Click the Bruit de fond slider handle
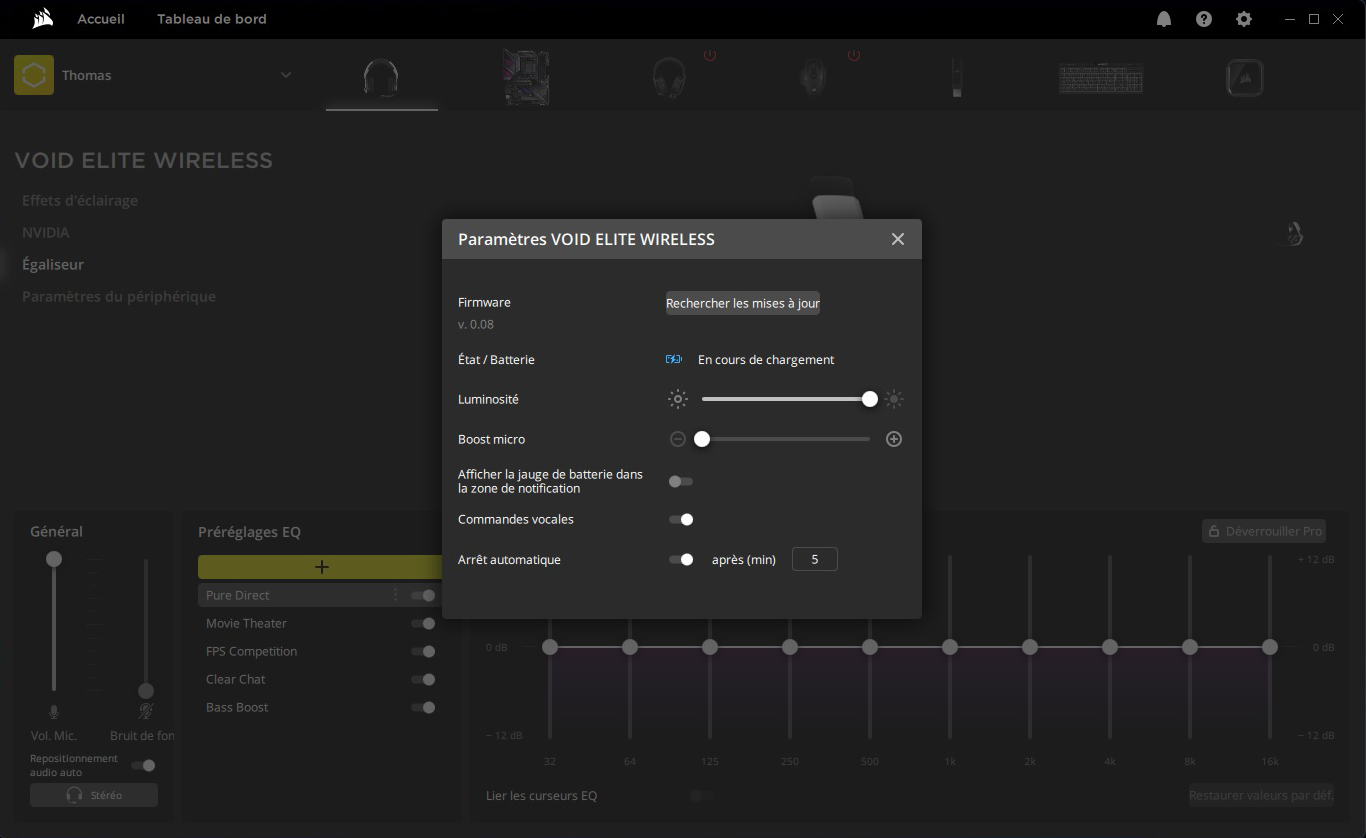 [146, 691]
